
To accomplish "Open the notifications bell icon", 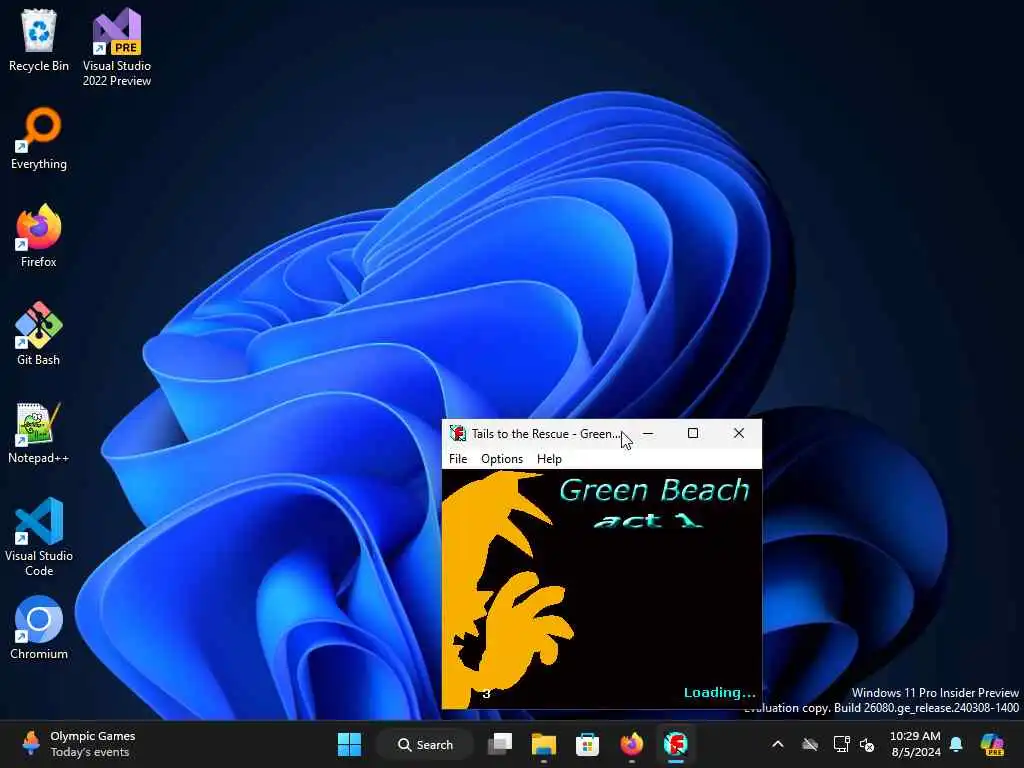I will tap(956, 744).
